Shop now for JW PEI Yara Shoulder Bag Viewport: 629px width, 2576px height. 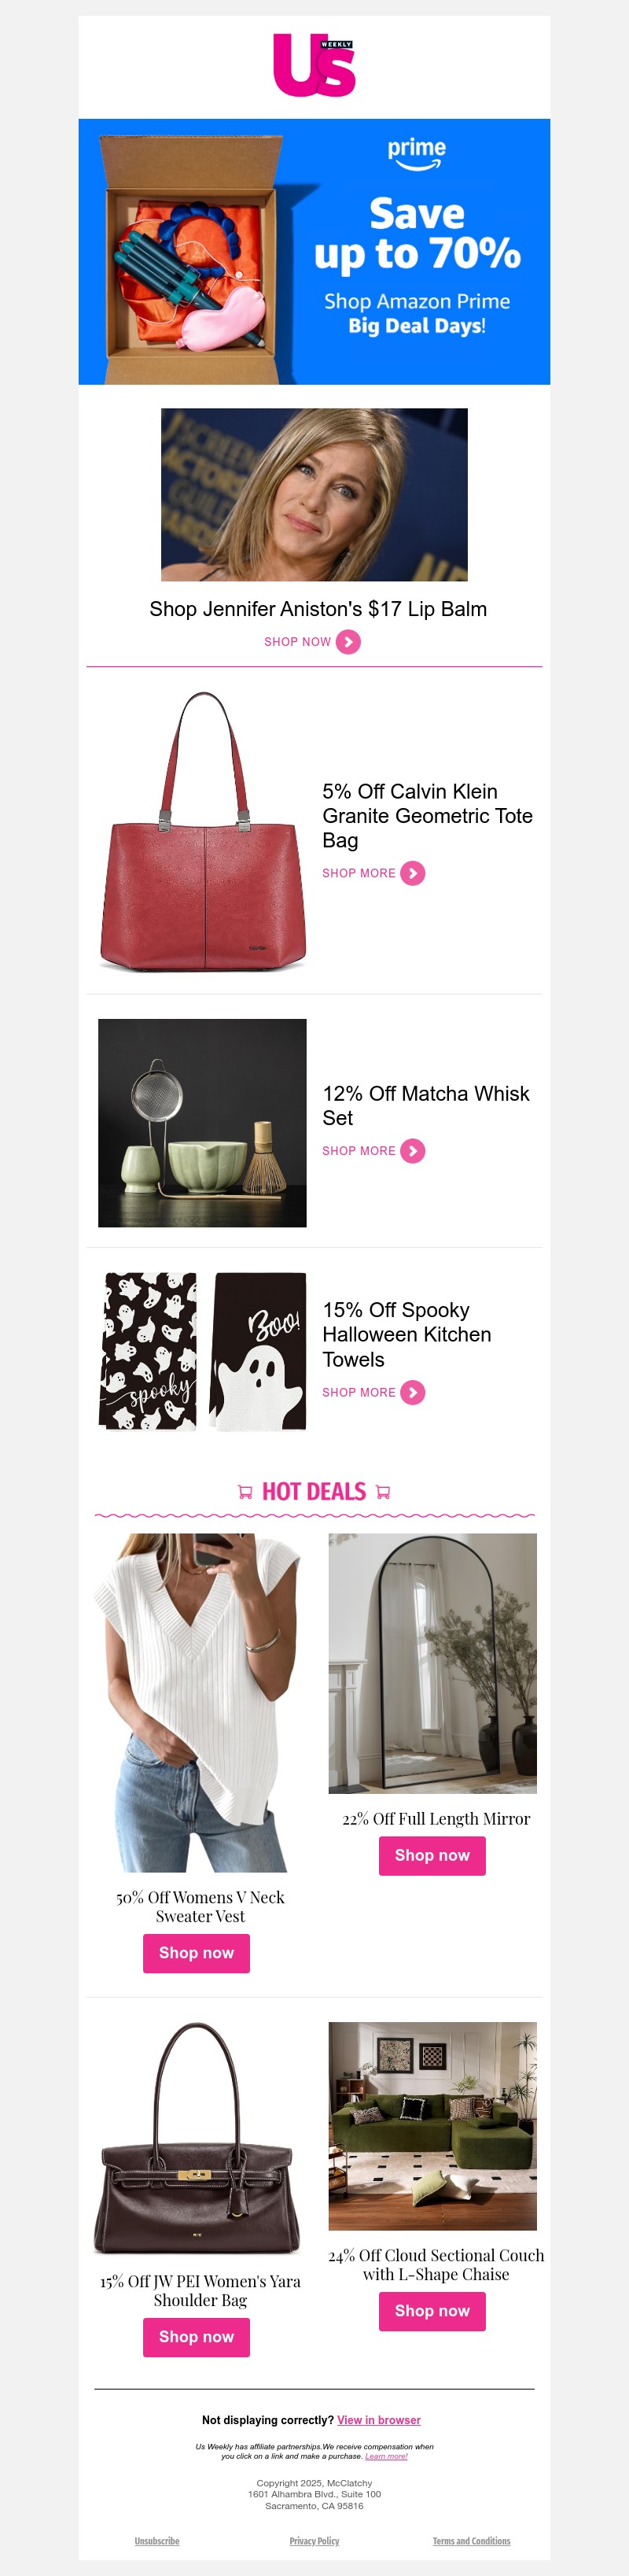[x=196, y=2337]
